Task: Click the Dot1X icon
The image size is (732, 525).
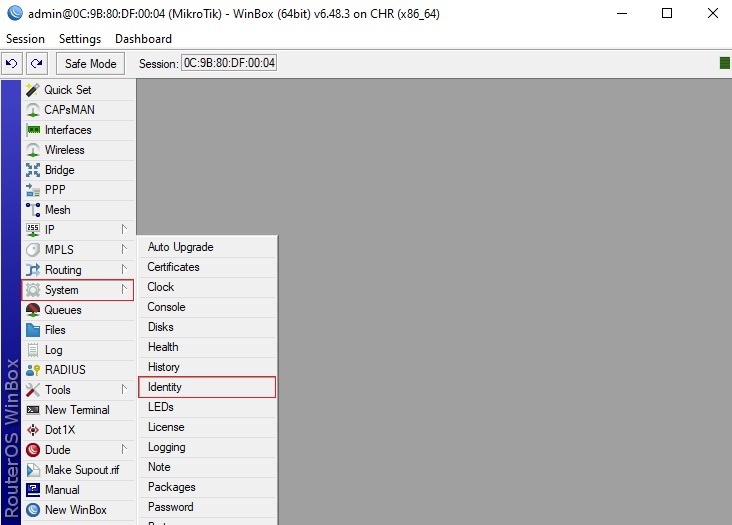Action: 33,430
